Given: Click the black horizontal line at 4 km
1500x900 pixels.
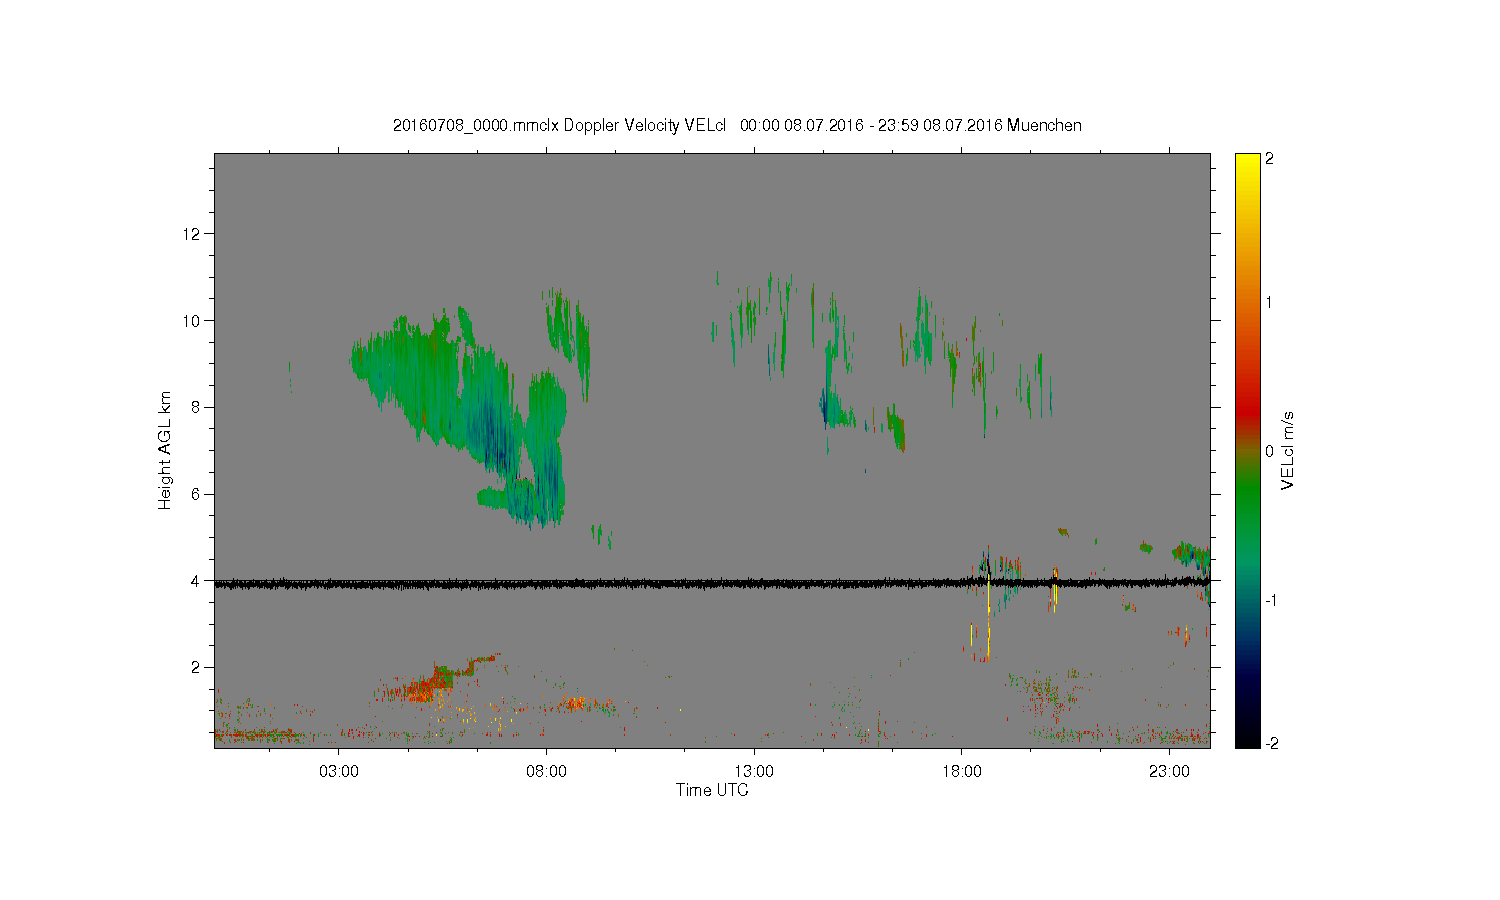Looking at the screenshot, I should 712,583.
